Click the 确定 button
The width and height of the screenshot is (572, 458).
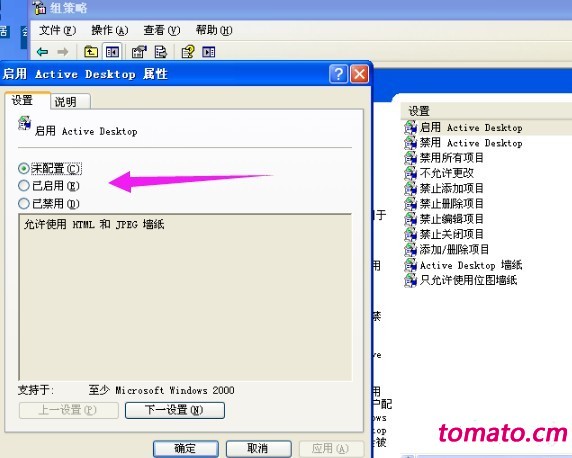[x=186, y=449]
